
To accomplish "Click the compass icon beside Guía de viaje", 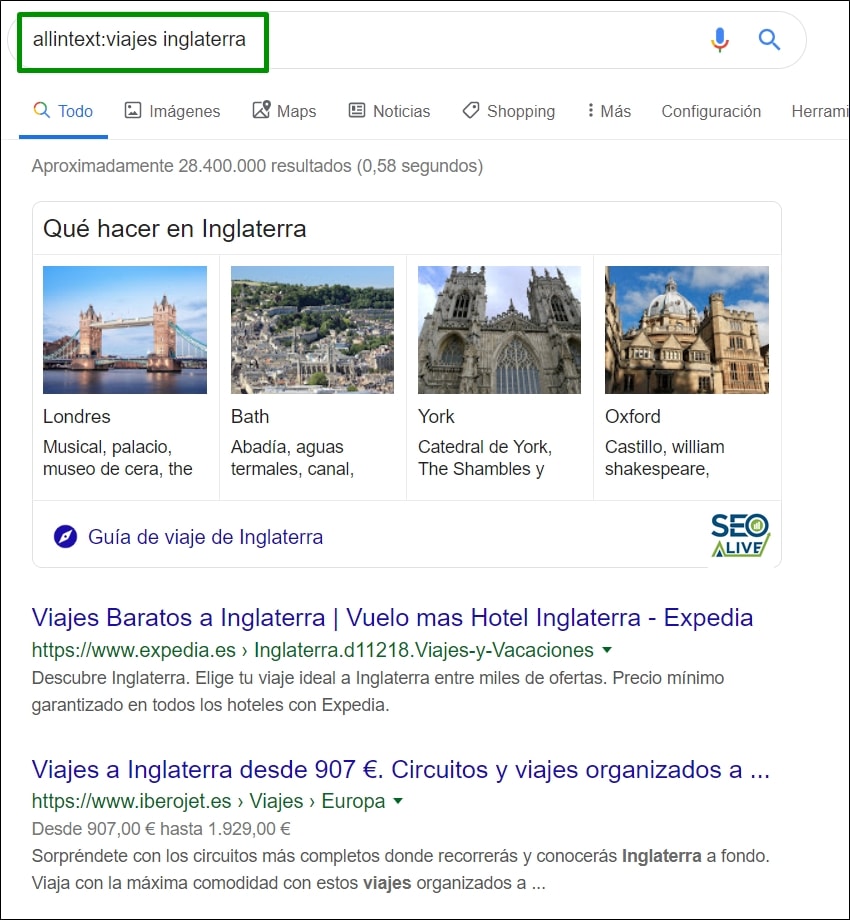I will coord(63,537).
